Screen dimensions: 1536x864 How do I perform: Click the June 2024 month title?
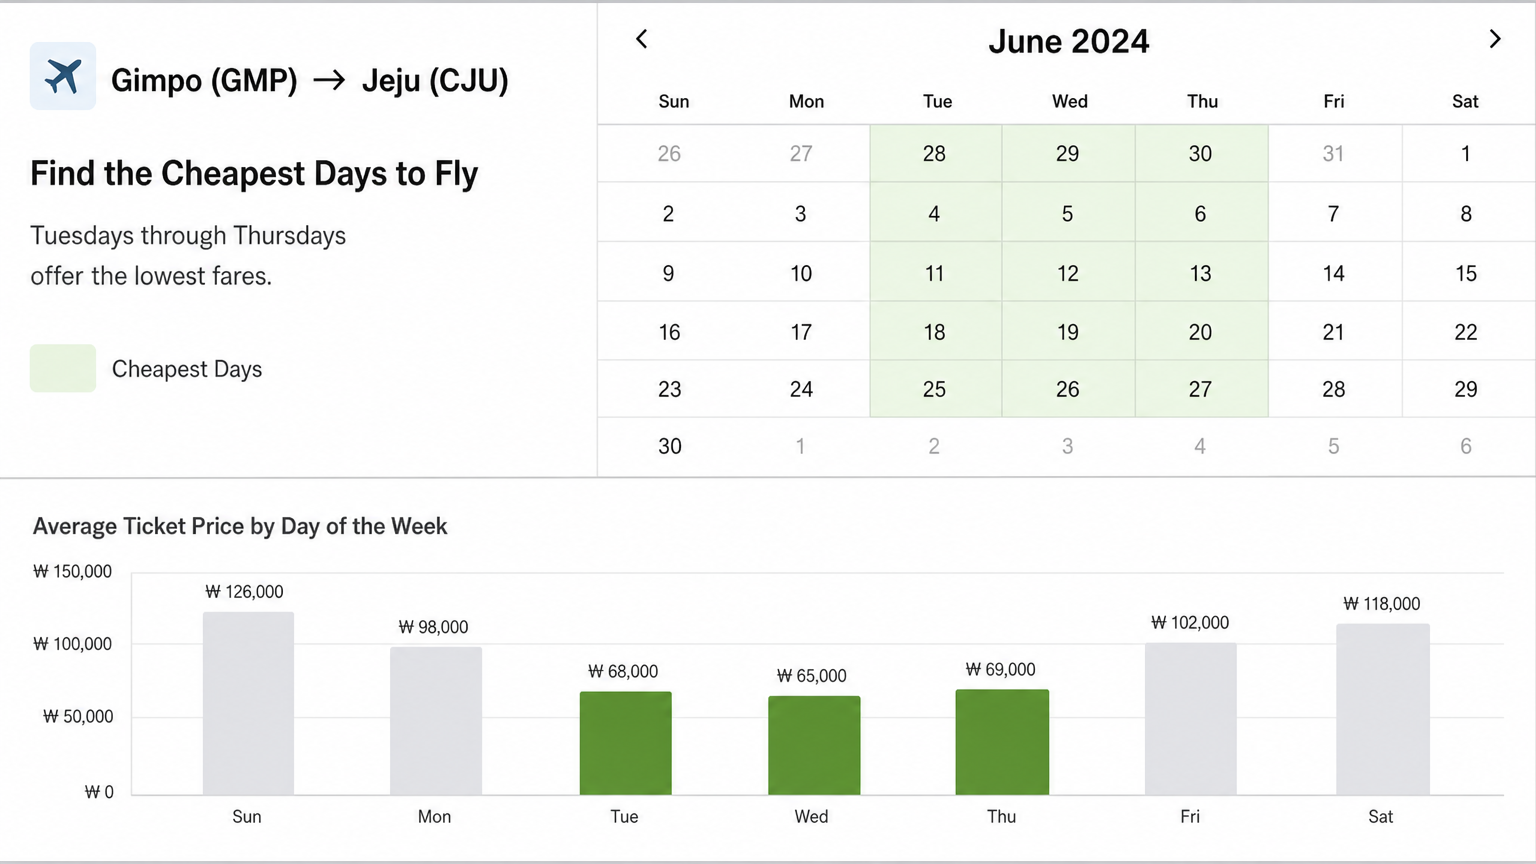click(x=1069, y=41)
